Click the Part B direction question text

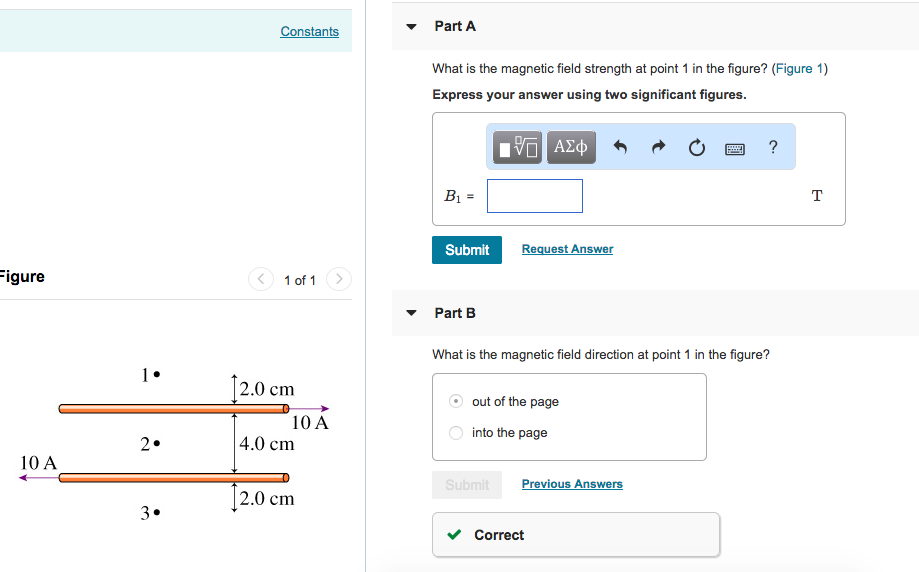coord(601,355)
